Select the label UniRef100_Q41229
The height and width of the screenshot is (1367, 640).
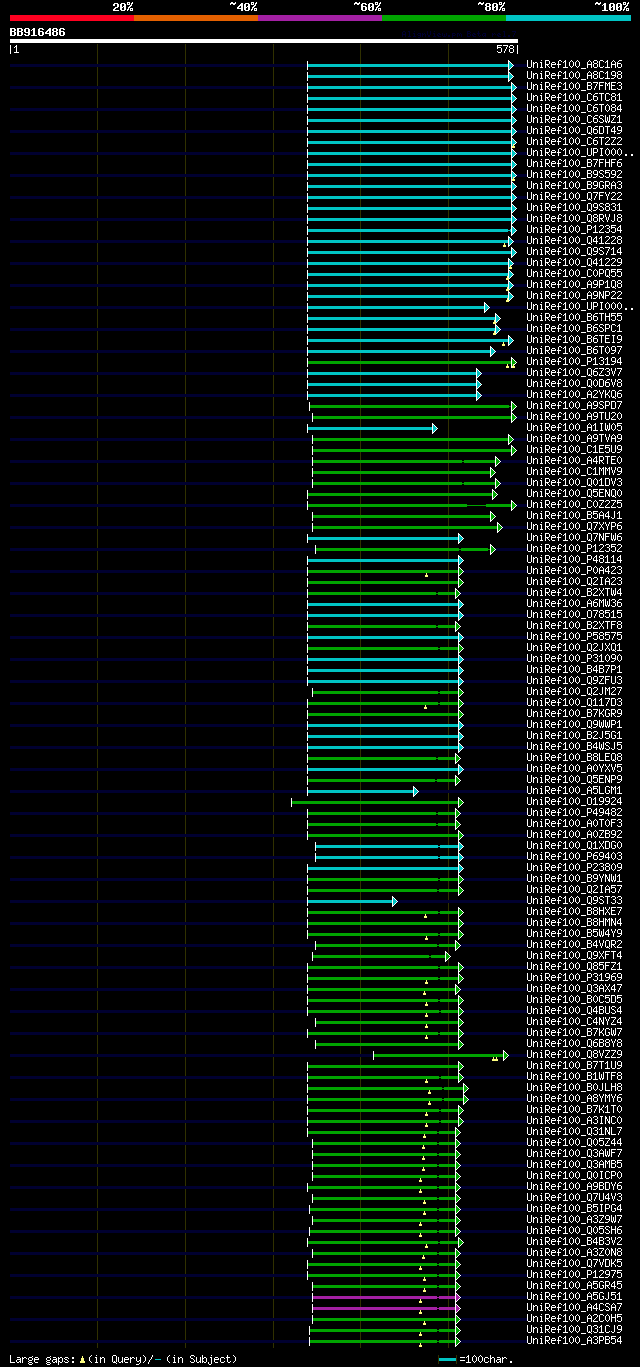click(x=574, y=262)
